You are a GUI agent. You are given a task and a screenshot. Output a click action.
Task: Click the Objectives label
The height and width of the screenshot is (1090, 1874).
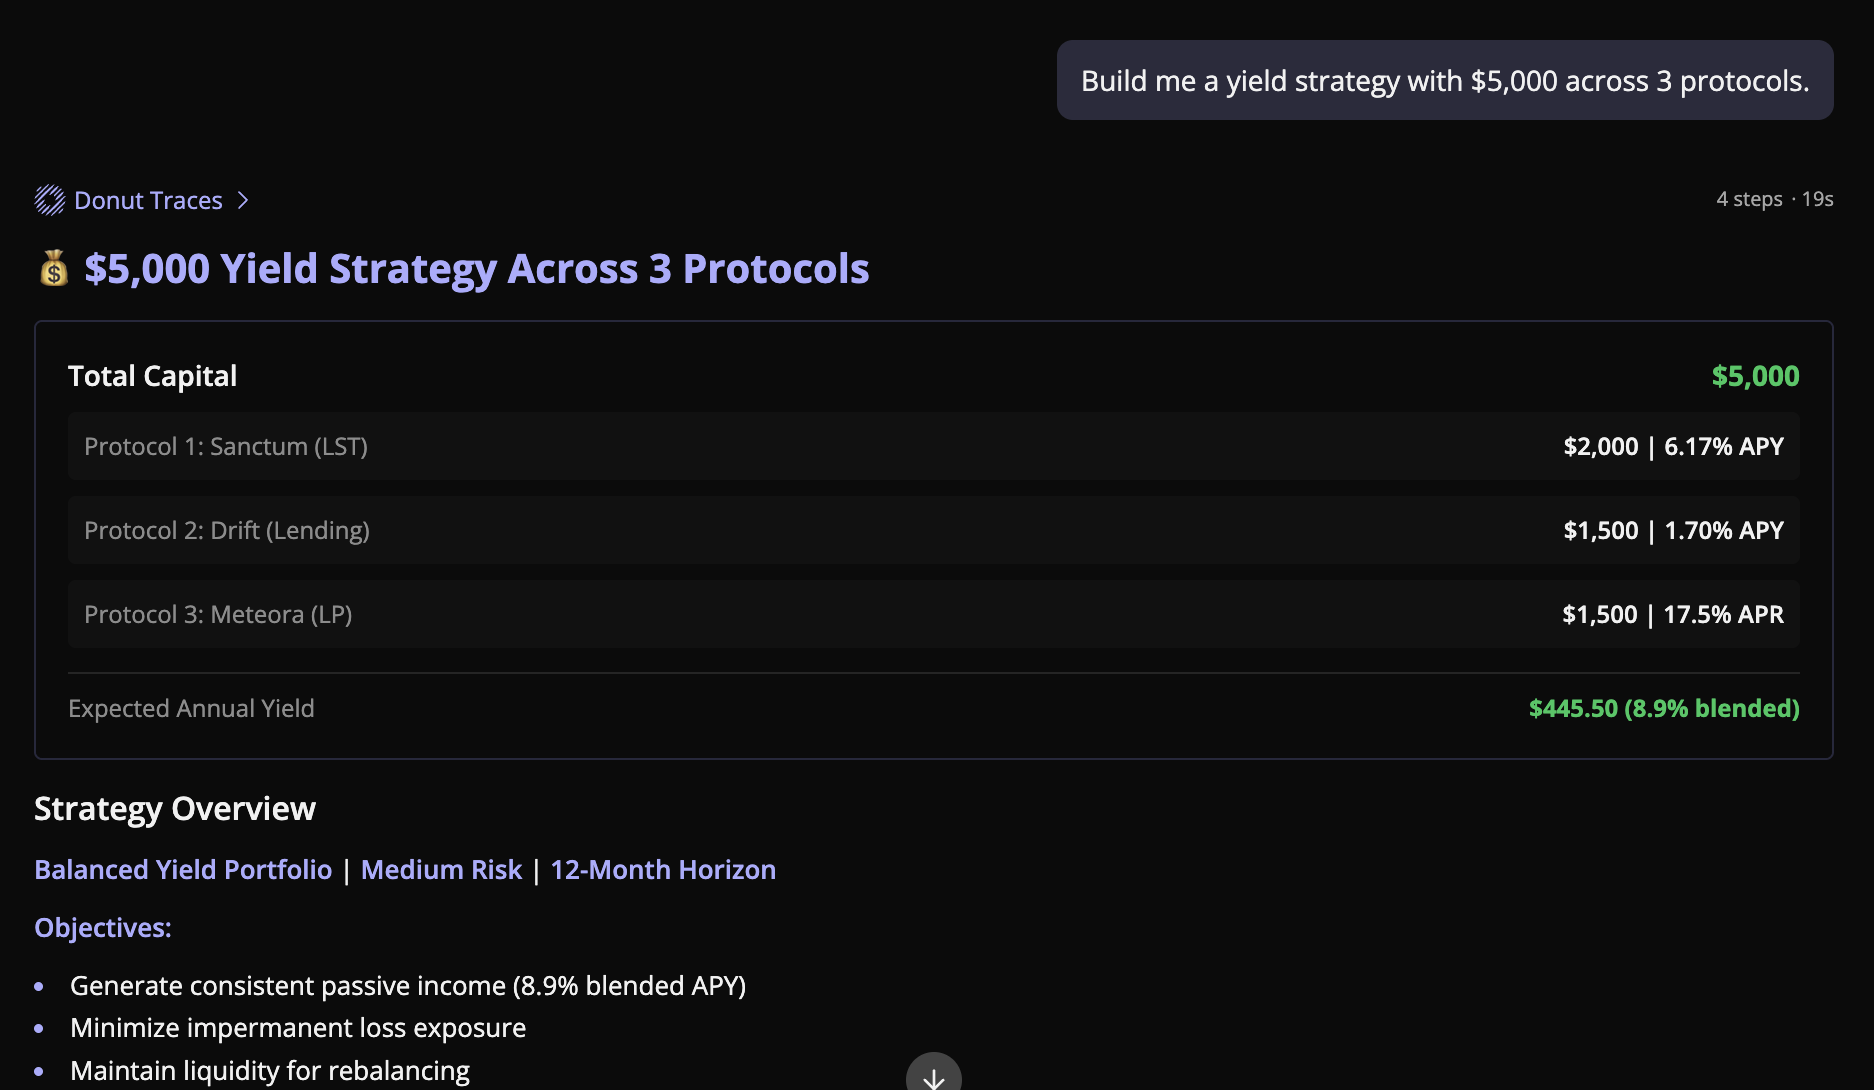[103, 927]
